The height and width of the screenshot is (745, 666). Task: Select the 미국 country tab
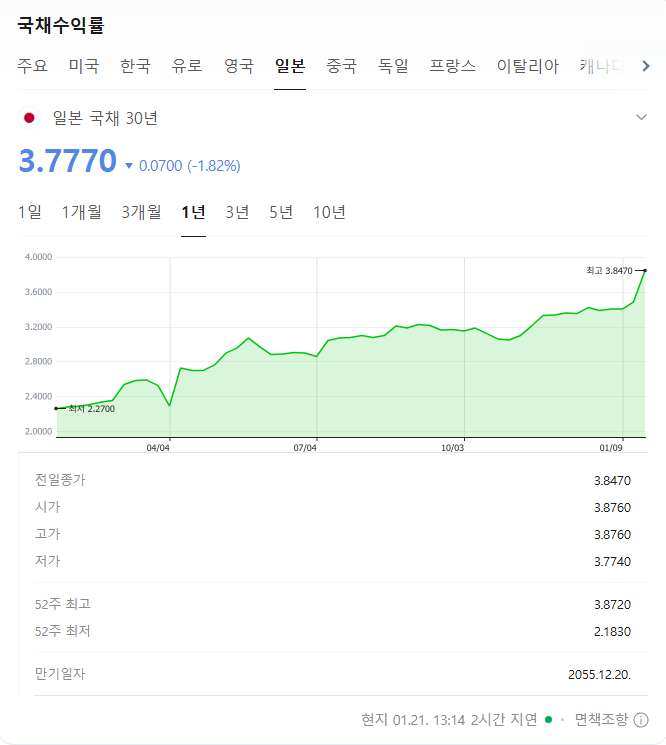84,66
